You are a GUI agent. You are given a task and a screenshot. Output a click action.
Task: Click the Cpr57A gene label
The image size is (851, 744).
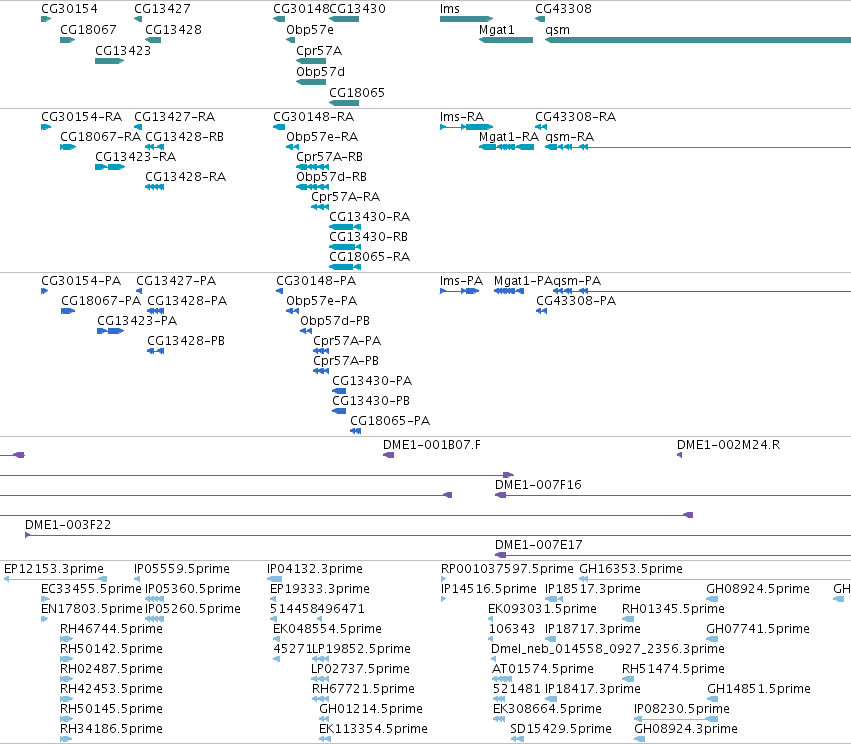pyautogui.click(x=319, y=51)
